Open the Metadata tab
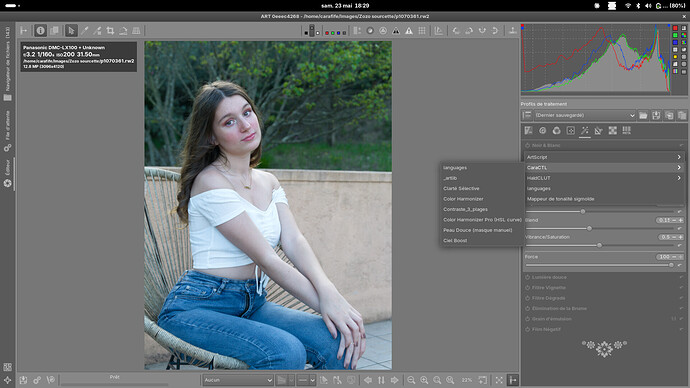This screenshot has width=690, height=388. point(627,130)
